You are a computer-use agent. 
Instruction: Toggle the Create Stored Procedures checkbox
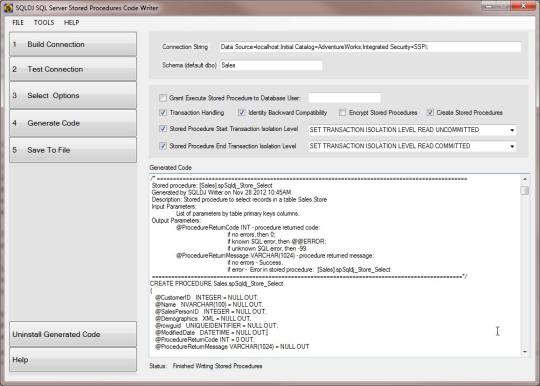tap(430, 113)
